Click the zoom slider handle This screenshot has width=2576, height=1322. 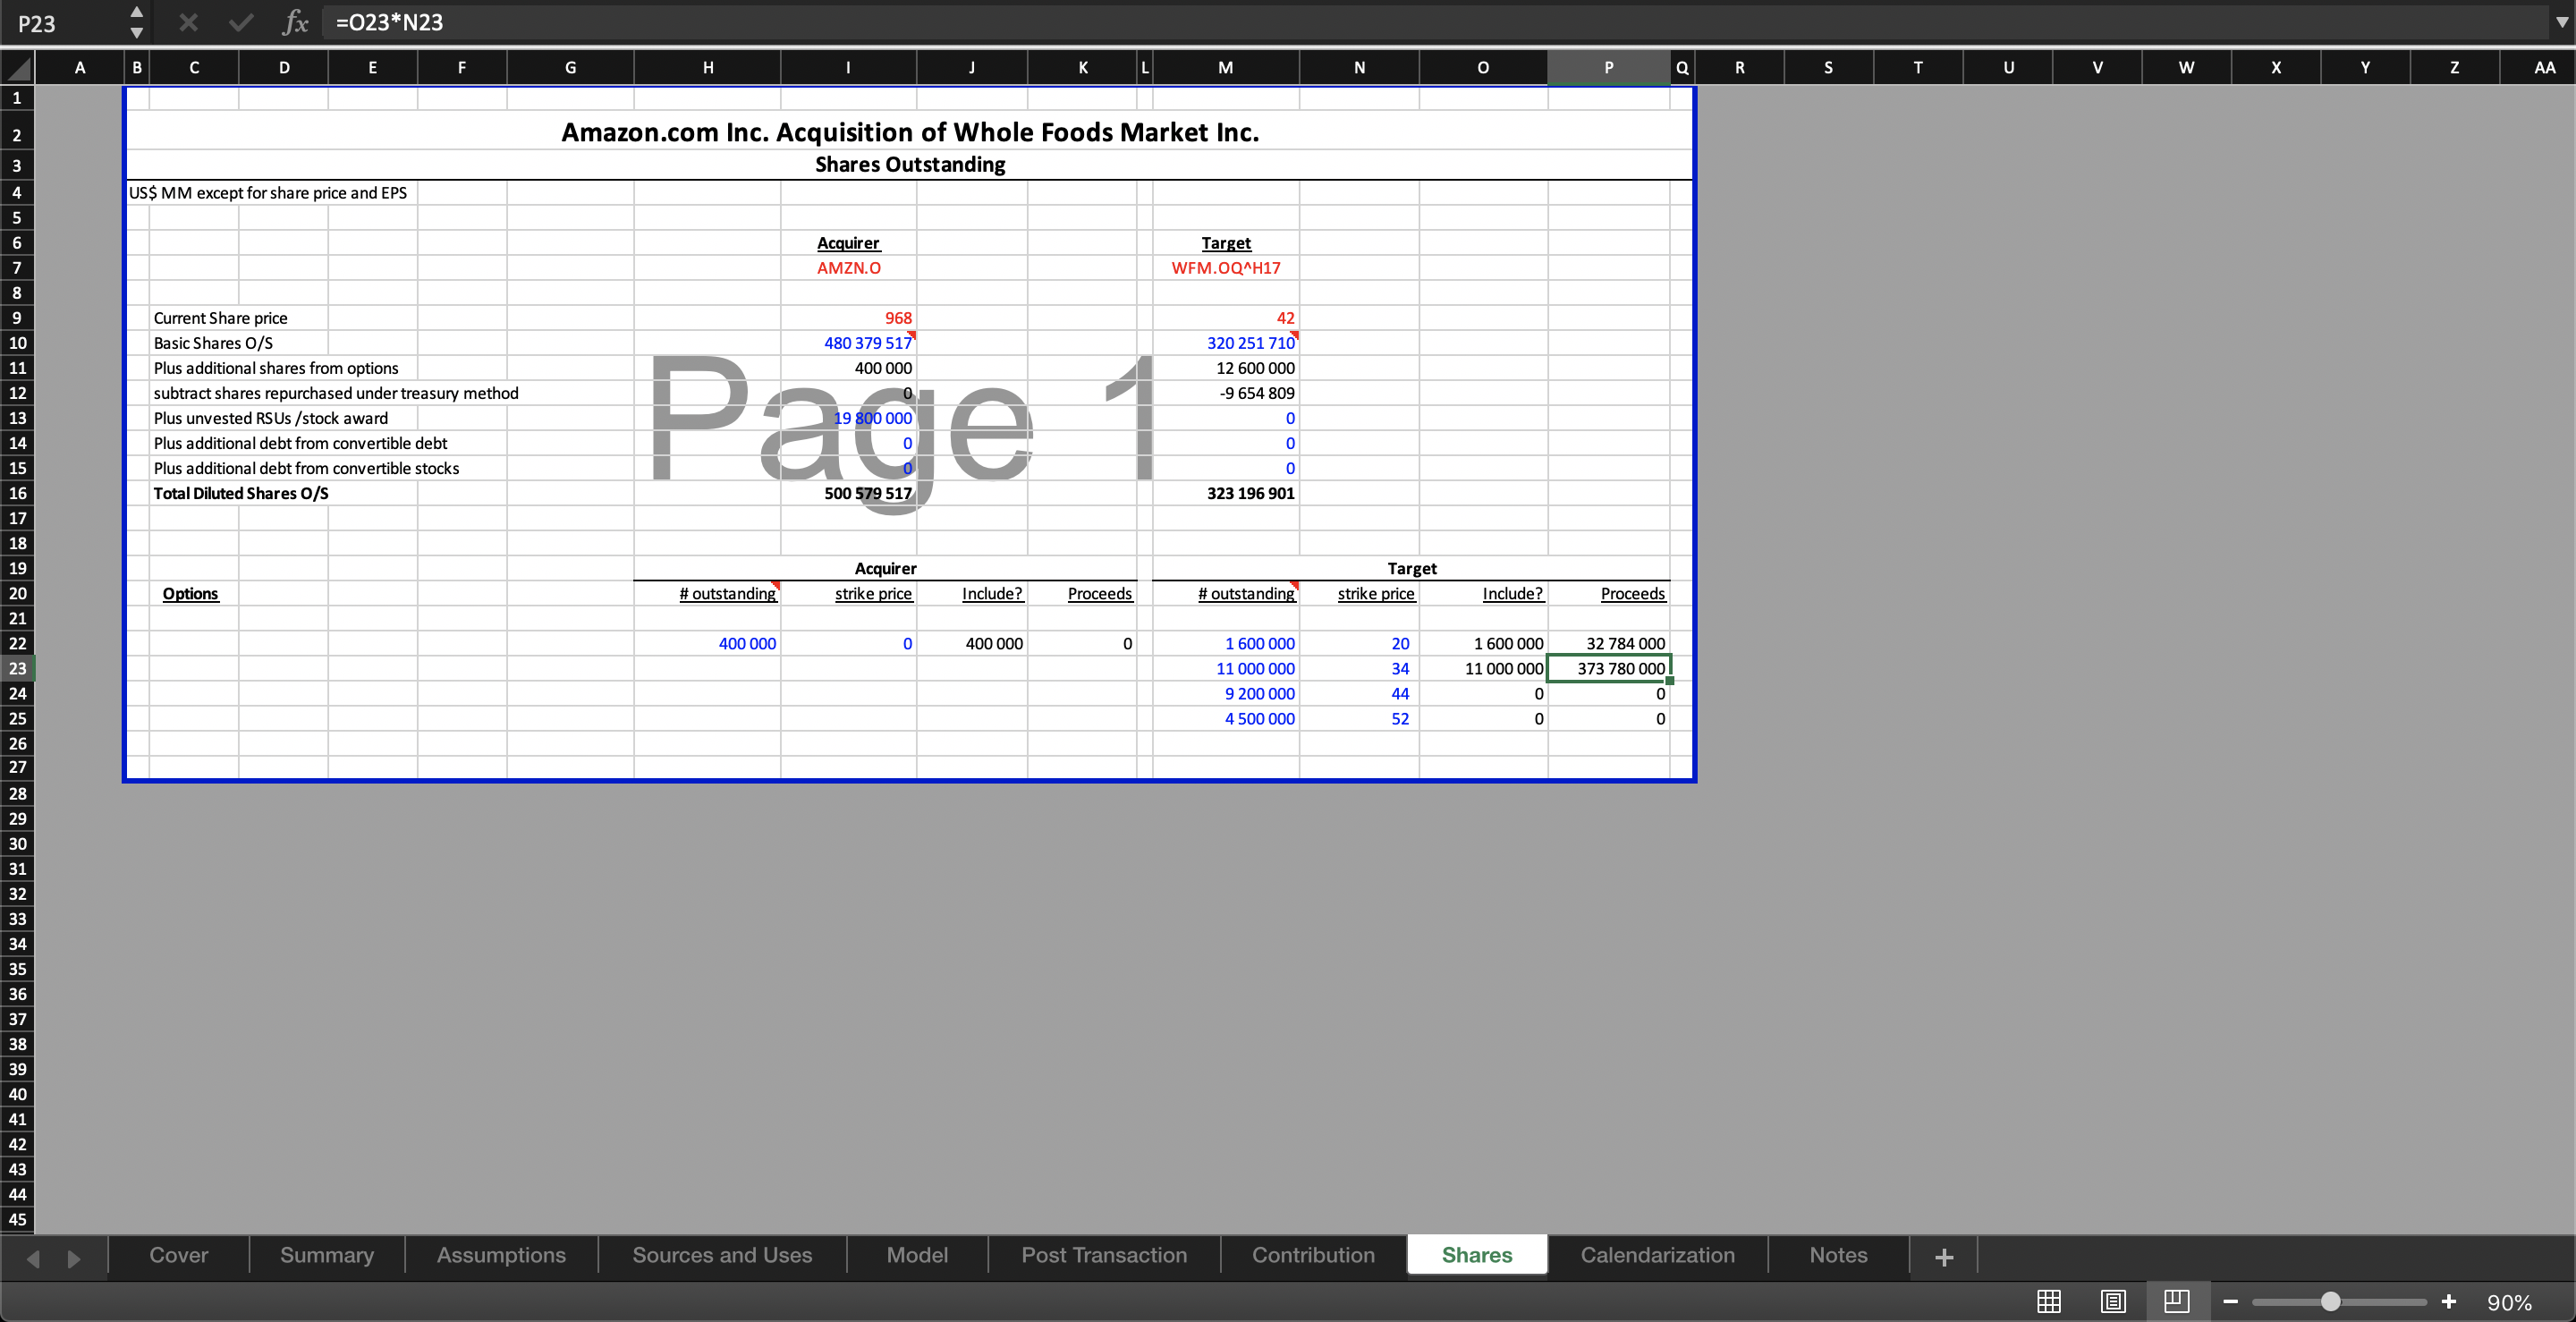coord(2331,1301)
